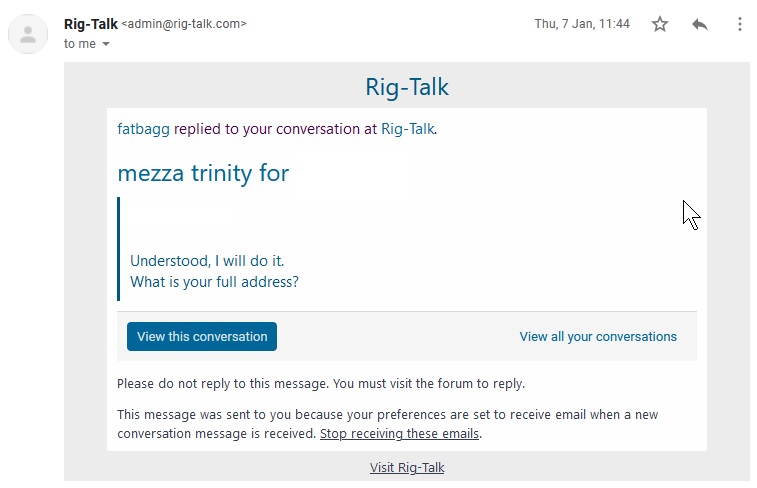Screen dimensions: 757x488
Task: Go to "View all your conversations"
Action: [598, 337]
